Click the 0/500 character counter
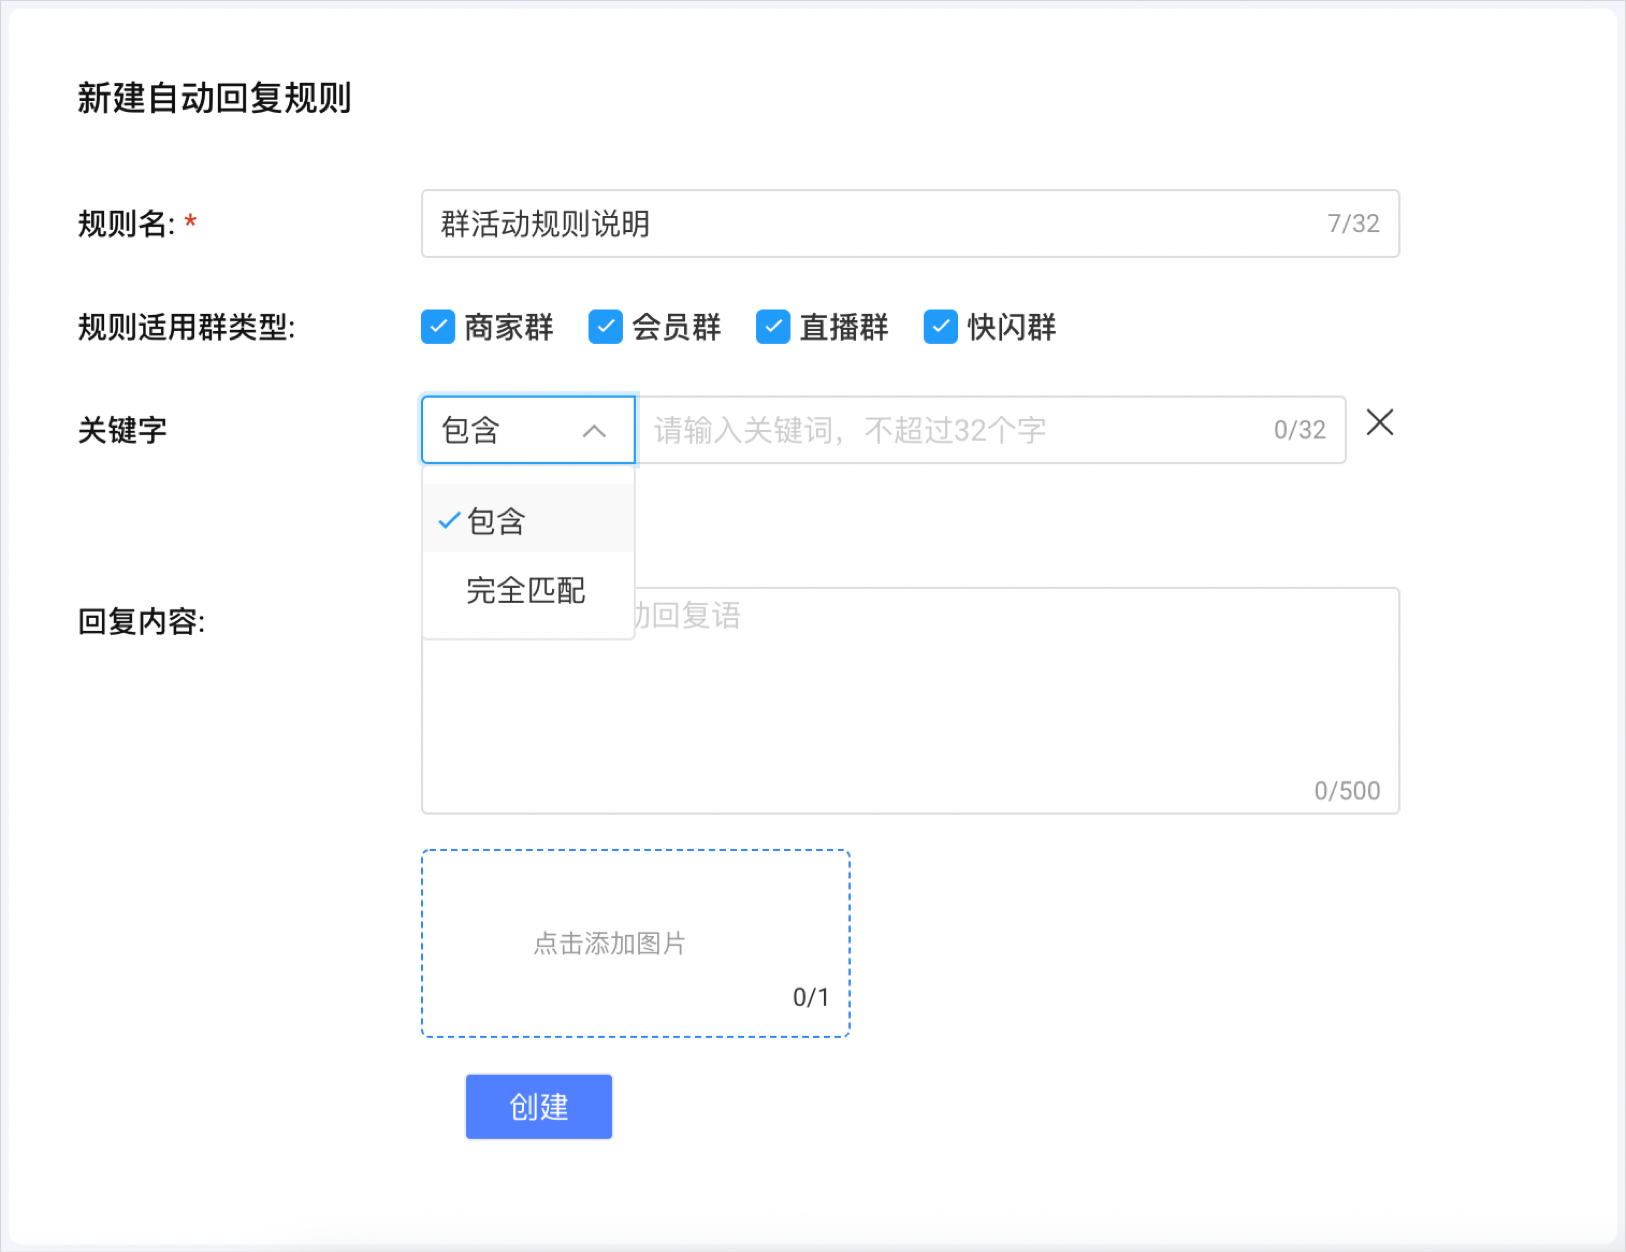 coord(1346,791)
